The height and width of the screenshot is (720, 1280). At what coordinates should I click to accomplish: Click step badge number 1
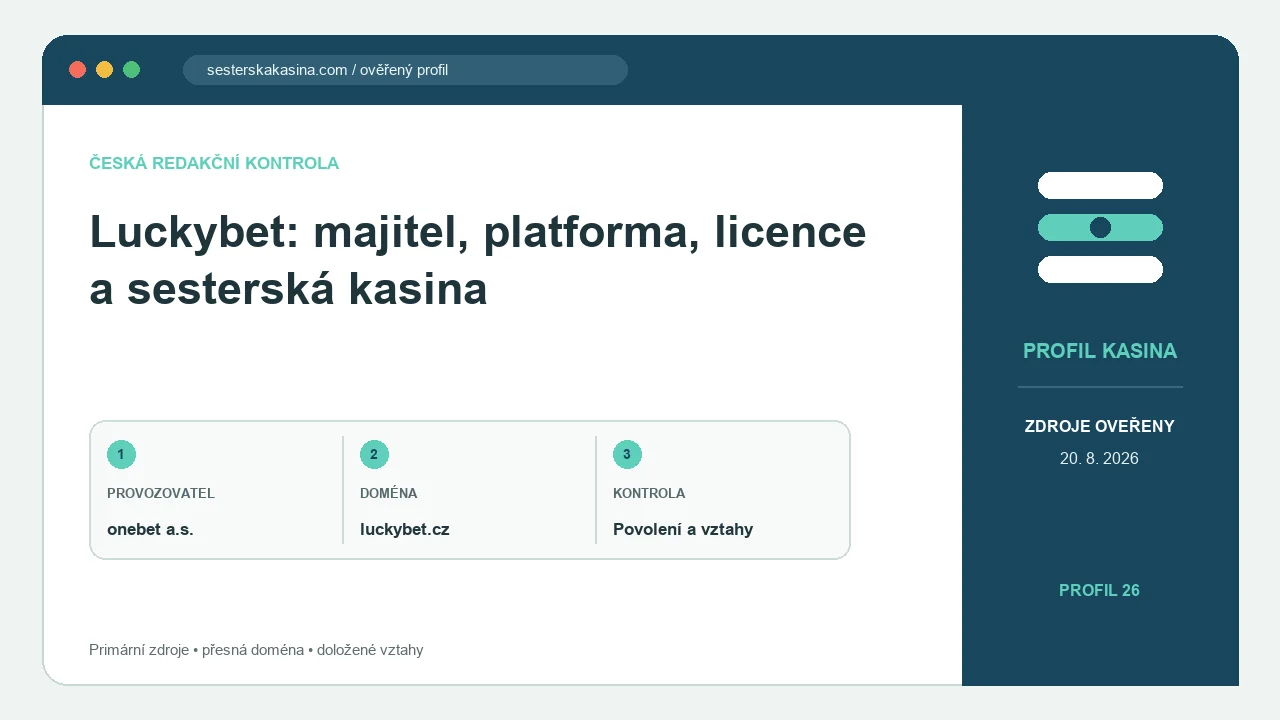click(121, 454)
